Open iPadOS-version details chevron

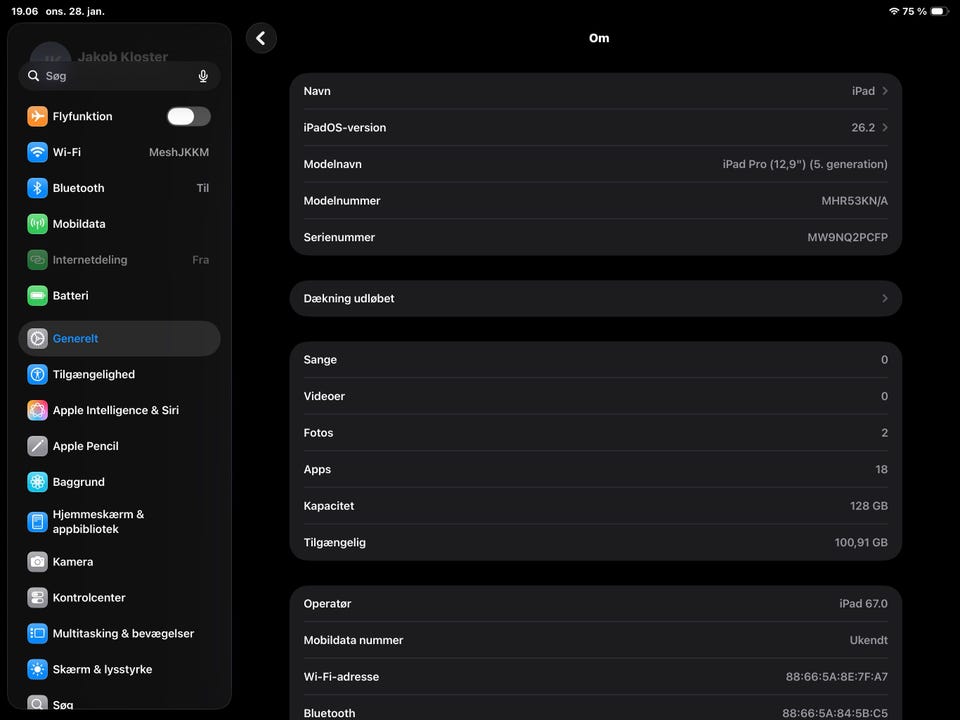click(885, 127)
